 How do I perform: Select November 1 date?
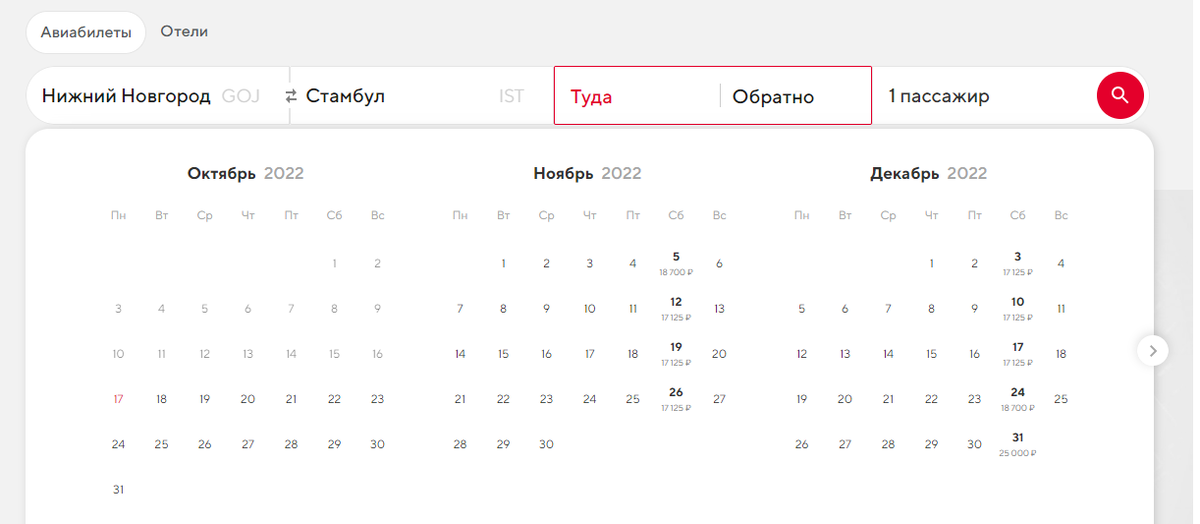503,264
